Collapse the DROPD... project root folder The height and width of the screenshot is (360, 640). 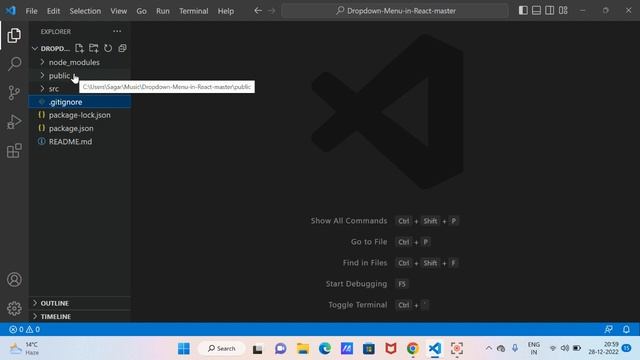point(55,49)
